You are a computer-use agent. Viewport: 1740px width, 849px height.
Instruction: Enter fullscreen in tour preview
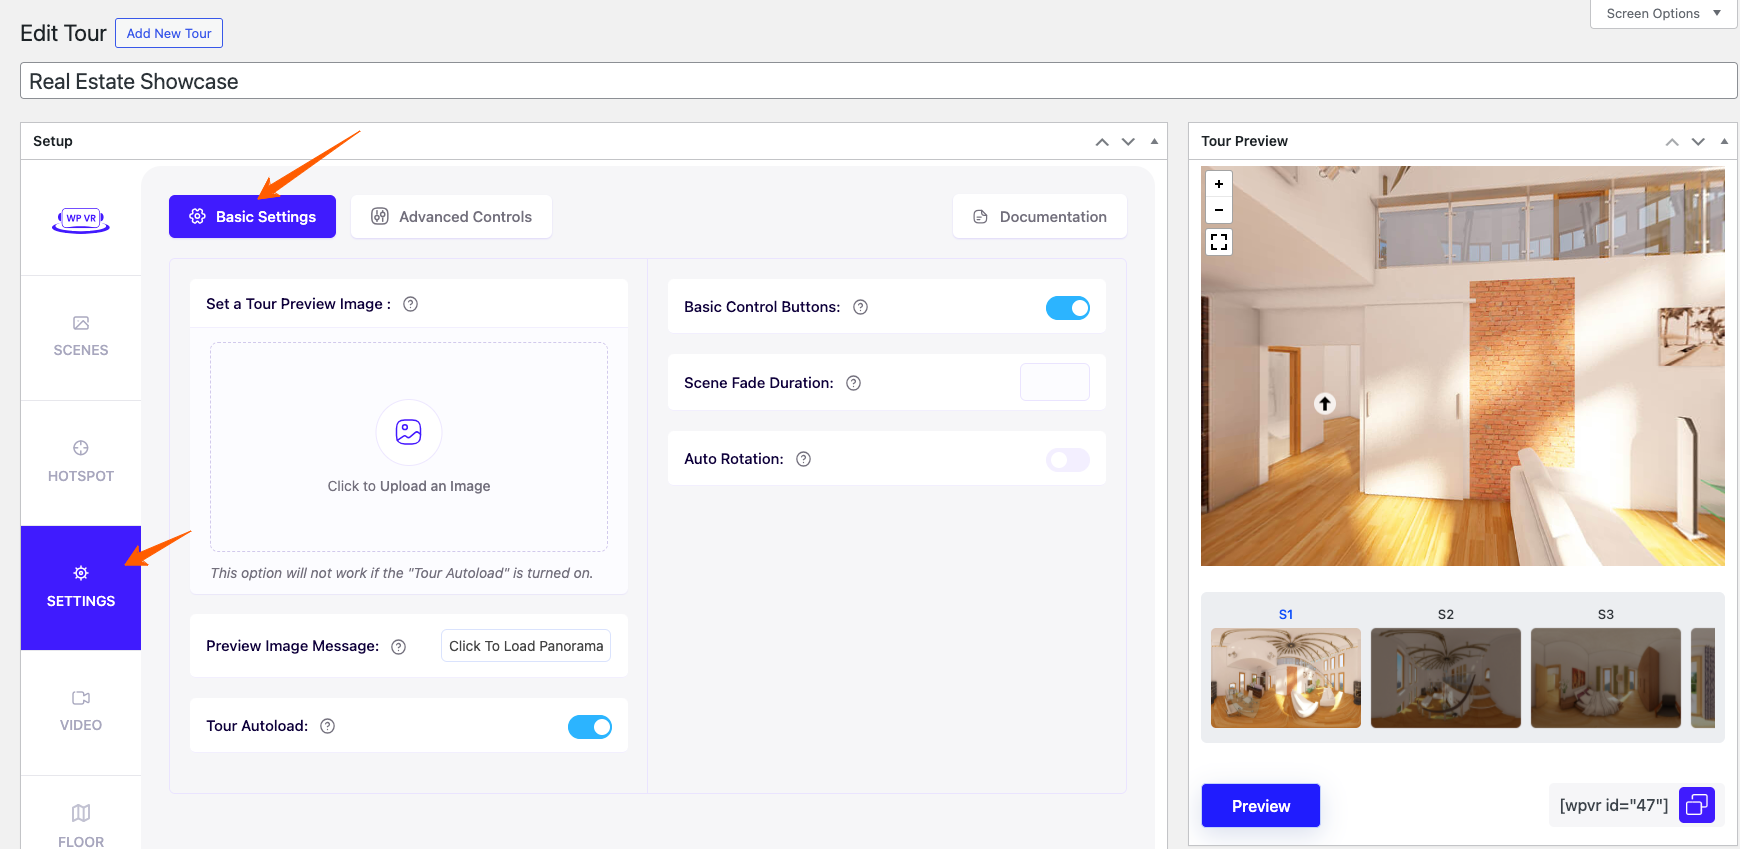click(x=1218, y=242)
